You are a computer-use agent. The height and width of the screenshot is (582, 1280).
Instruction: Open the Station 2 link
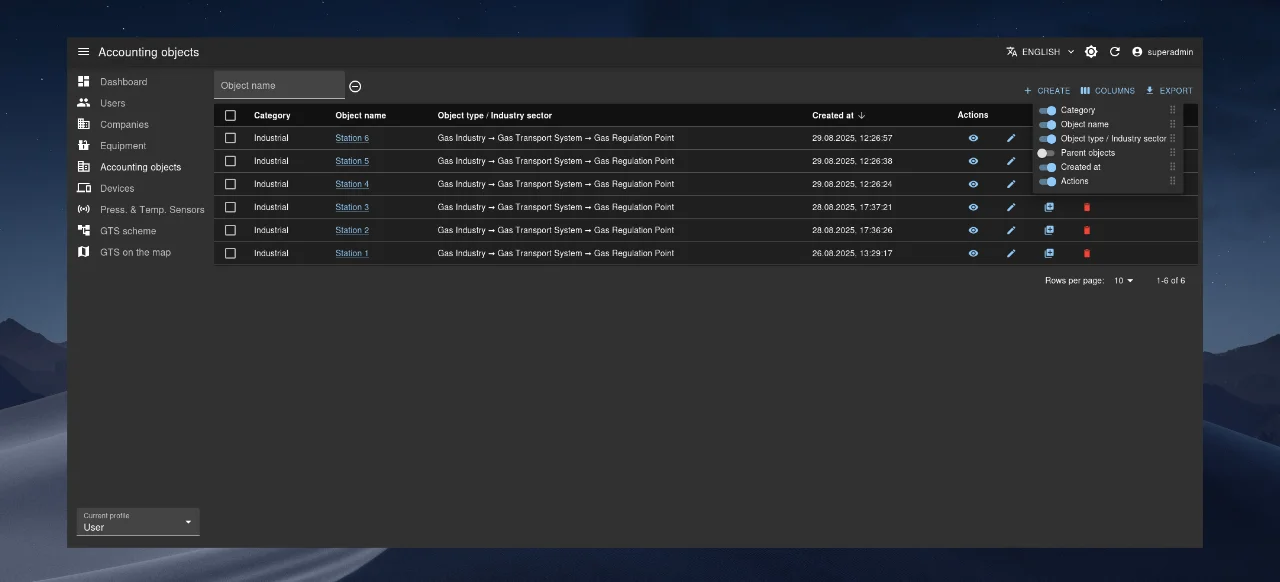(x=352, y=230)
